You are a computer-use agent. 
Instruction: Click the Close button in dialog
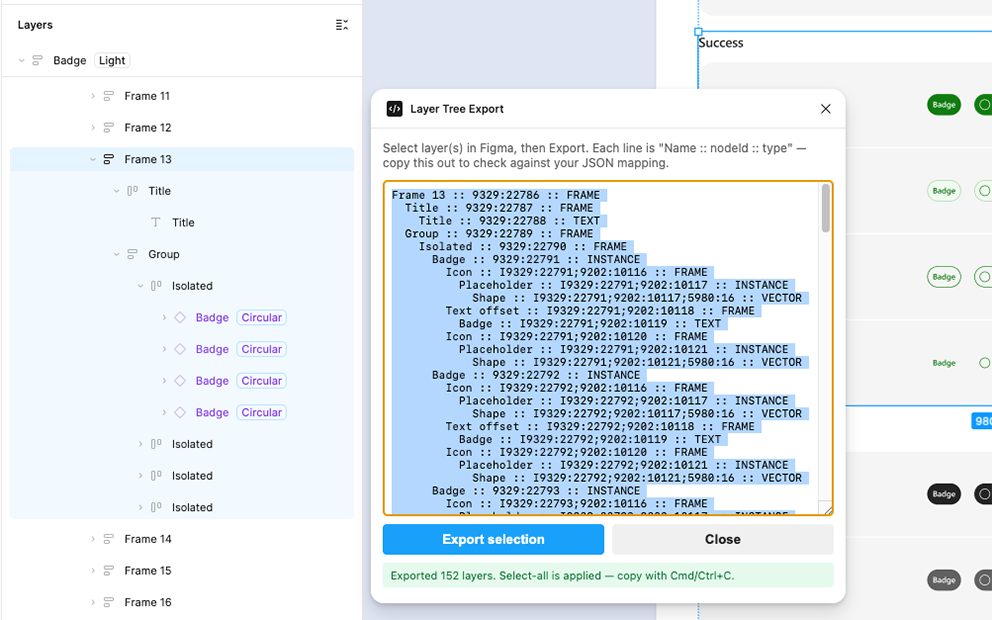point(722,539)
